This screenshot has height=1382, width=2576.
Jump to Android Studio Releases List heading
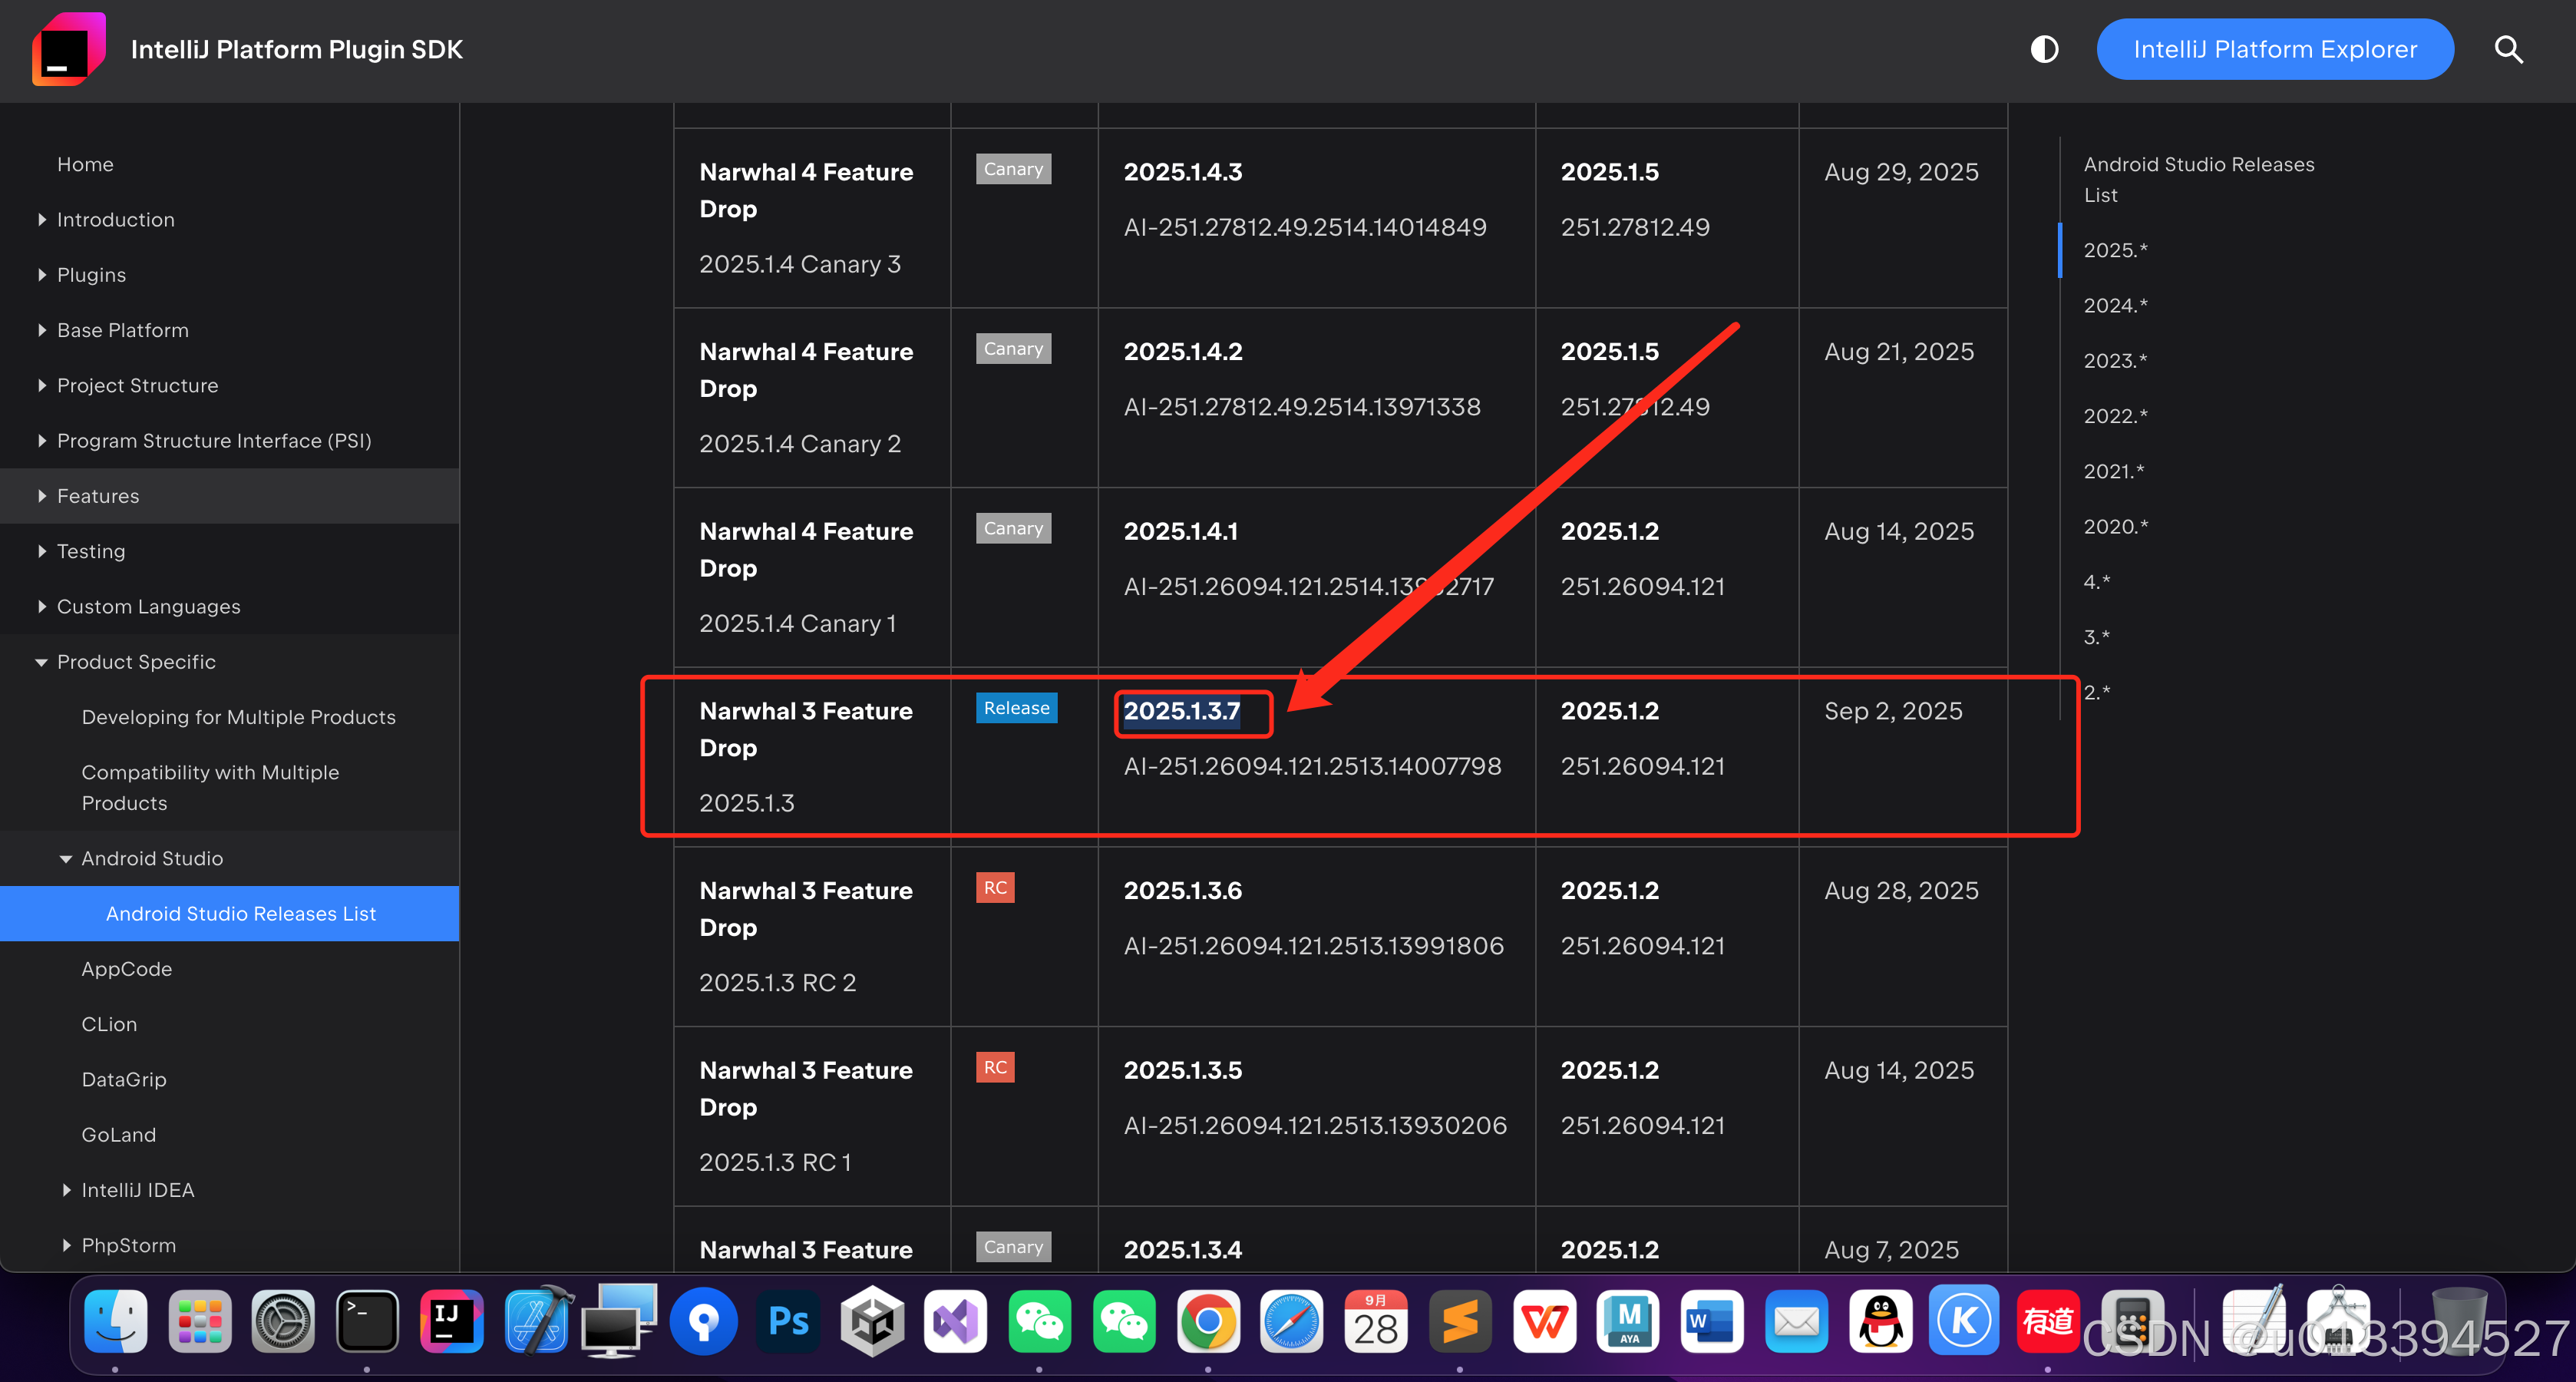2198,179
